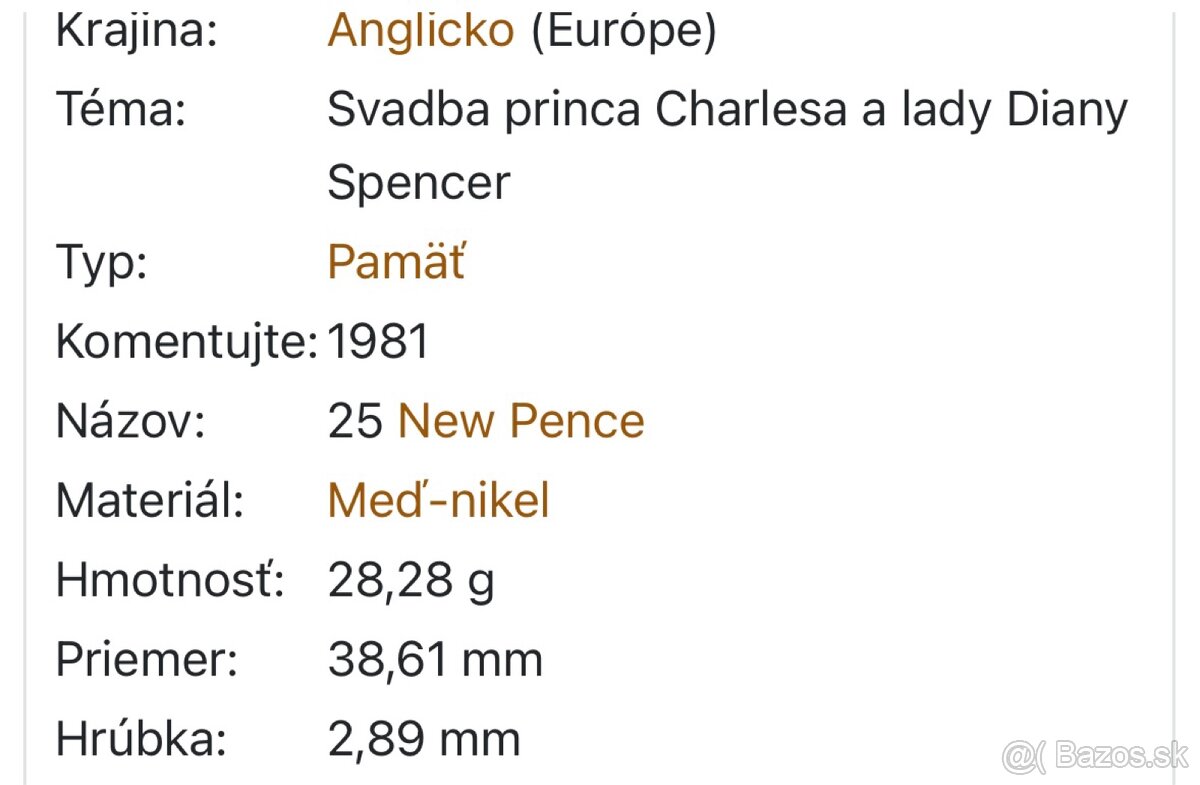Click the Materiál label
Image resolution: width=1200 pixels, height=785 pixels.
pyautogui.click(x=150, y=500)
